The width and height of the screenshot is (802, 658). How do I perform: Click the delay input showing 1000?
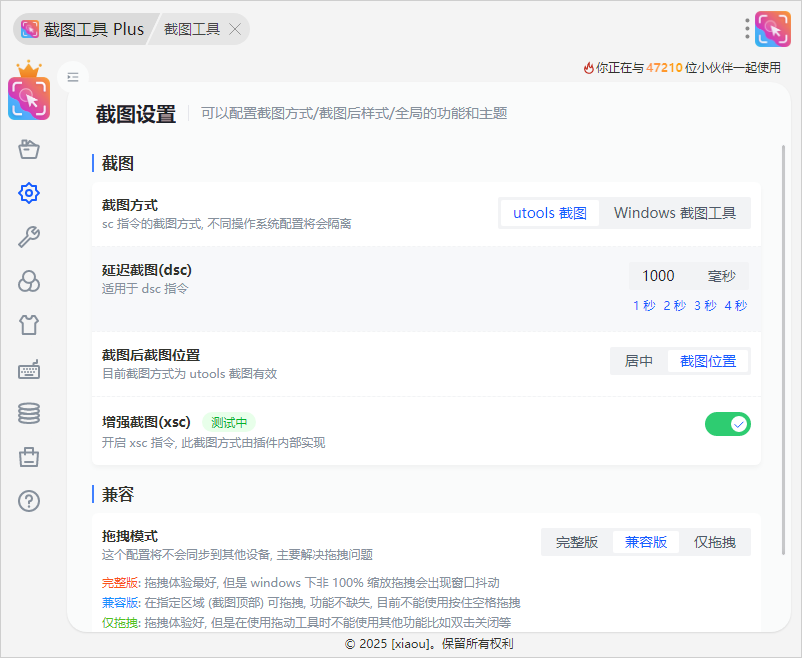[x=659, y=276]
